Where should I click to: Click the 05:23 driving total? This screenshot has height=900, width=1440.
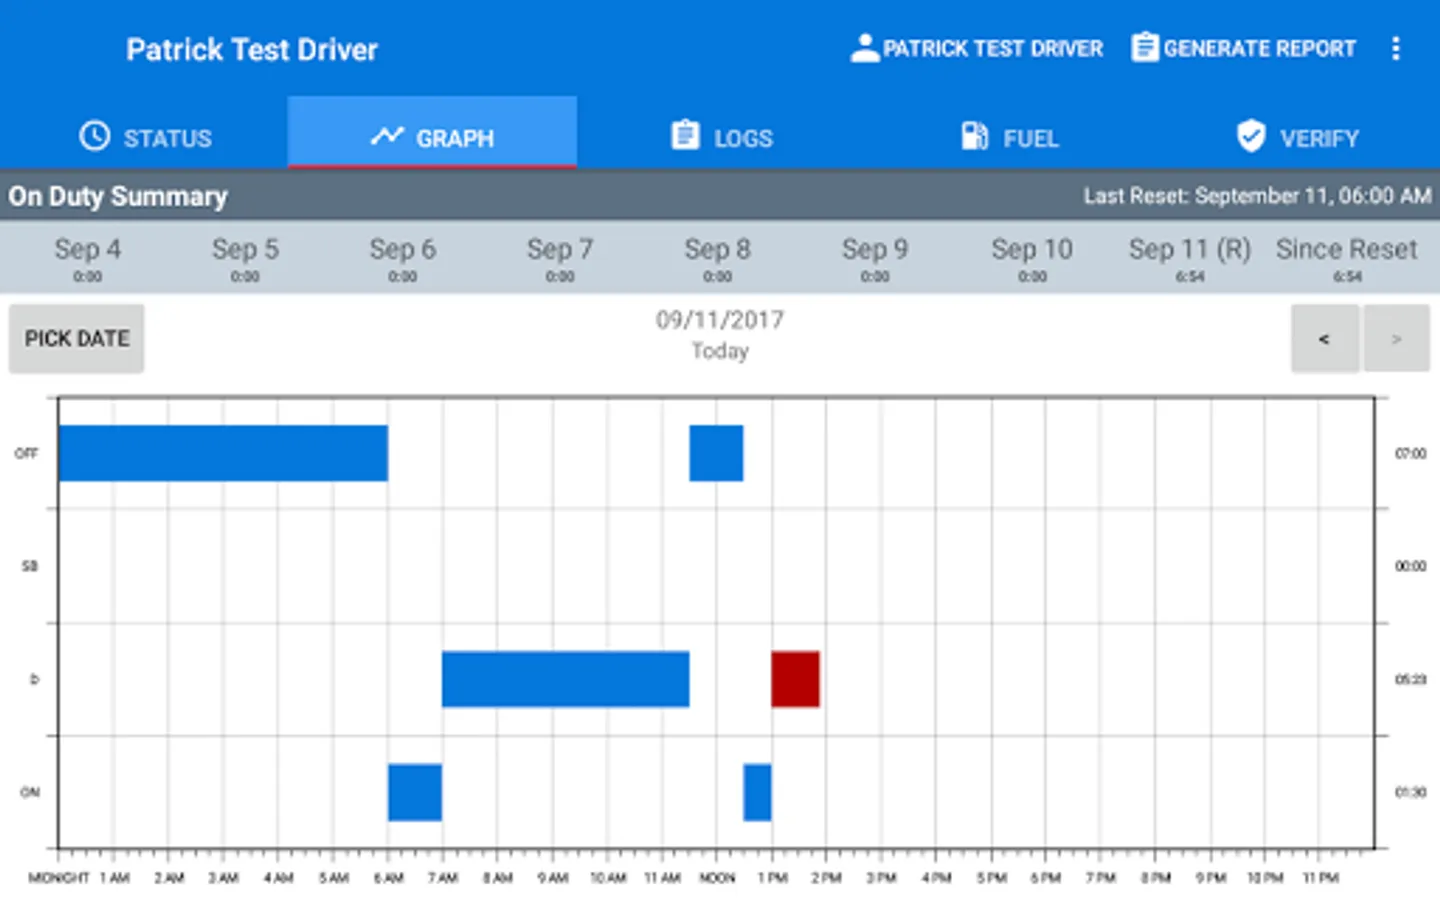[1410, 679]
